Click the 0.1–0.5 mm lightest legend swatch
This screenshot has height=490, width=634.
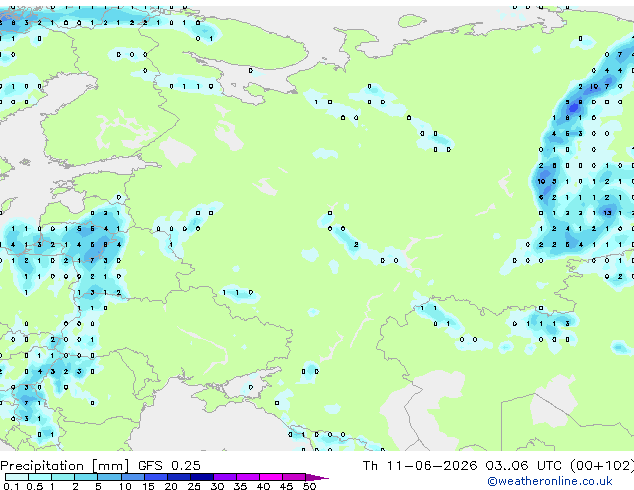click(x=17, y=477)
